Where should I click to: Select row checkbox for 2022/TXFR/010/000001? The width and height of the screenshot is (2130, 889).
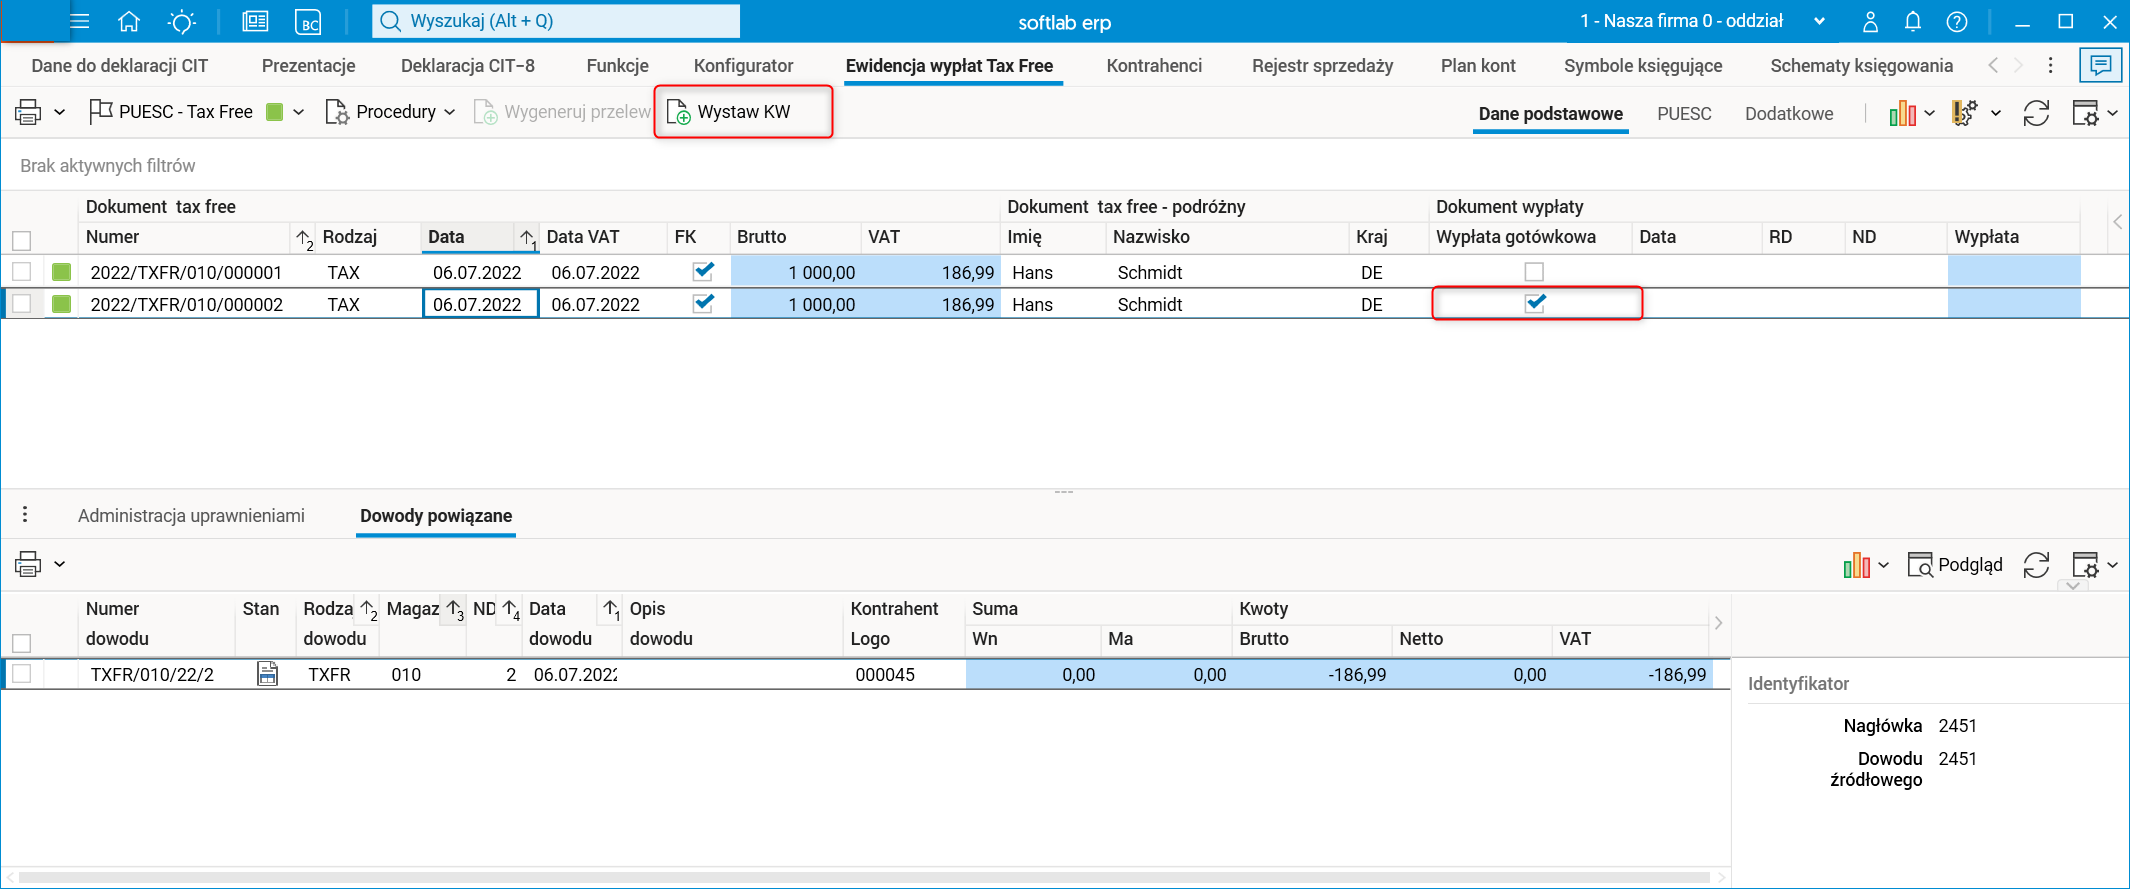click(22, 272)
